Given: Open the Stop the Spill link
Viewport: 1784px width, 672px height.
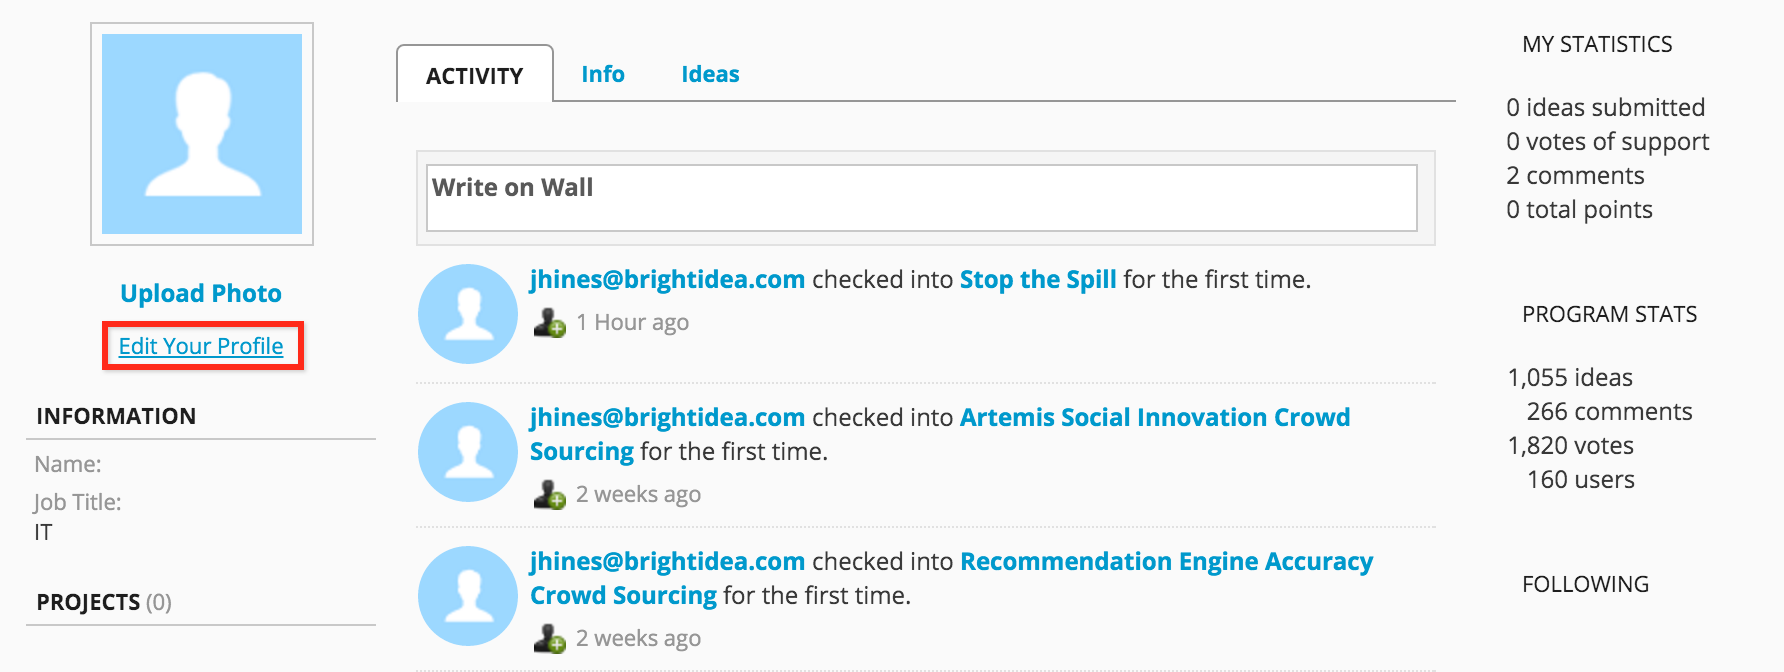Looking at the screenshot, I should tap(1038, 279).
